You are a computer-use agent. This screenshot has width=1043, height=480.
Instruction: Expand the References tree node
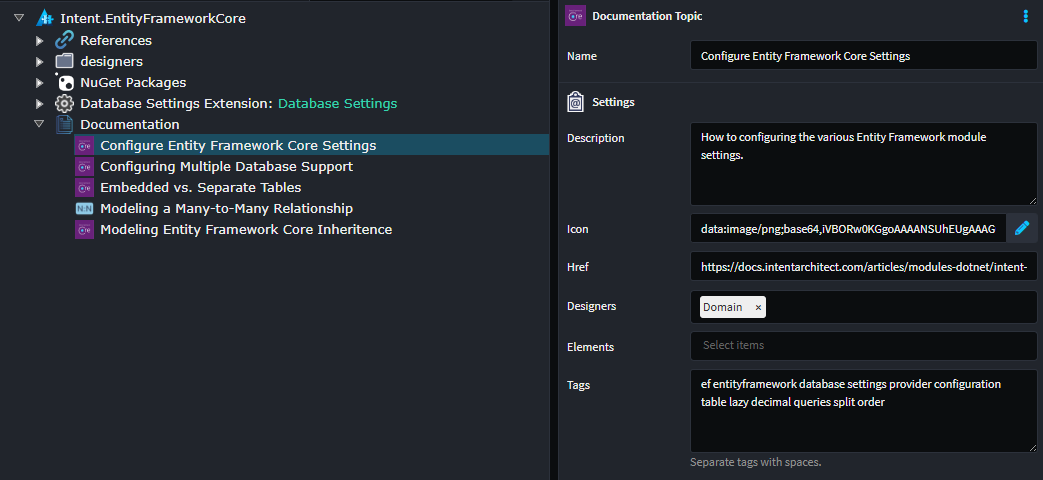click(x=39, y=40)
